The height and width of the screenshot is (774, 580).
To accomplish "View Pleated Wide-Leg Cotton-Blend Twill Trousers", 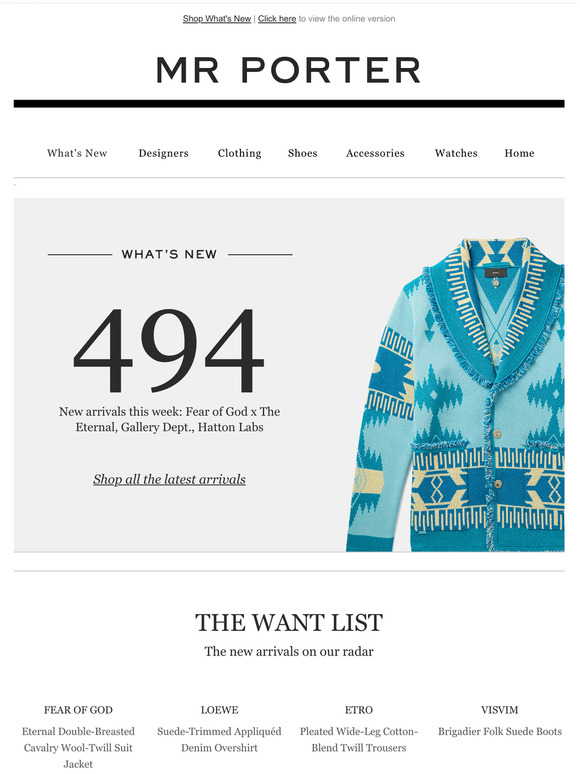I will click(x=359, y=739).
